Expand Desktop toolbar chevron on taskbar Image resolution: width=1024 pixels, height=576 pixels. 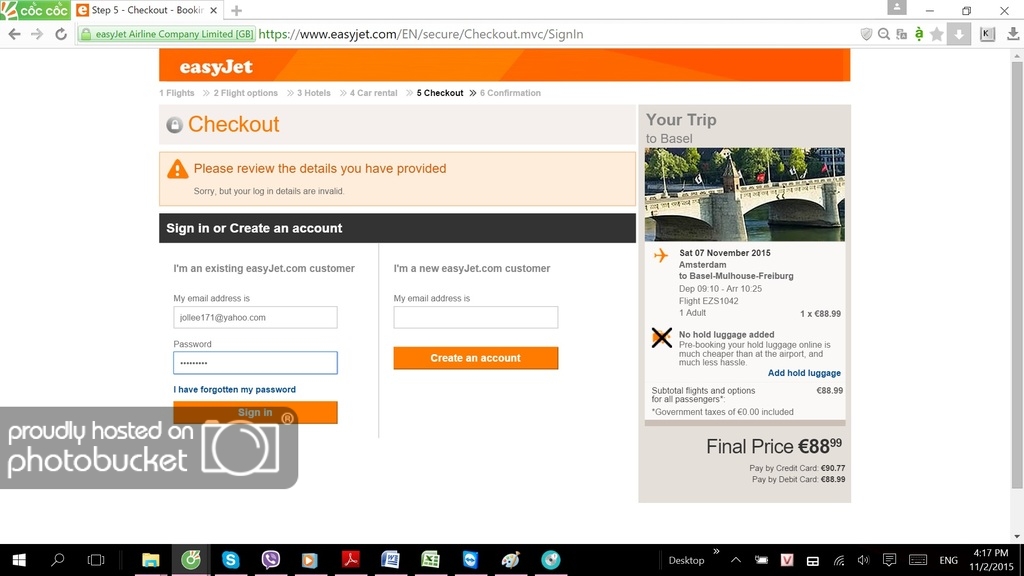coord(716,552)
